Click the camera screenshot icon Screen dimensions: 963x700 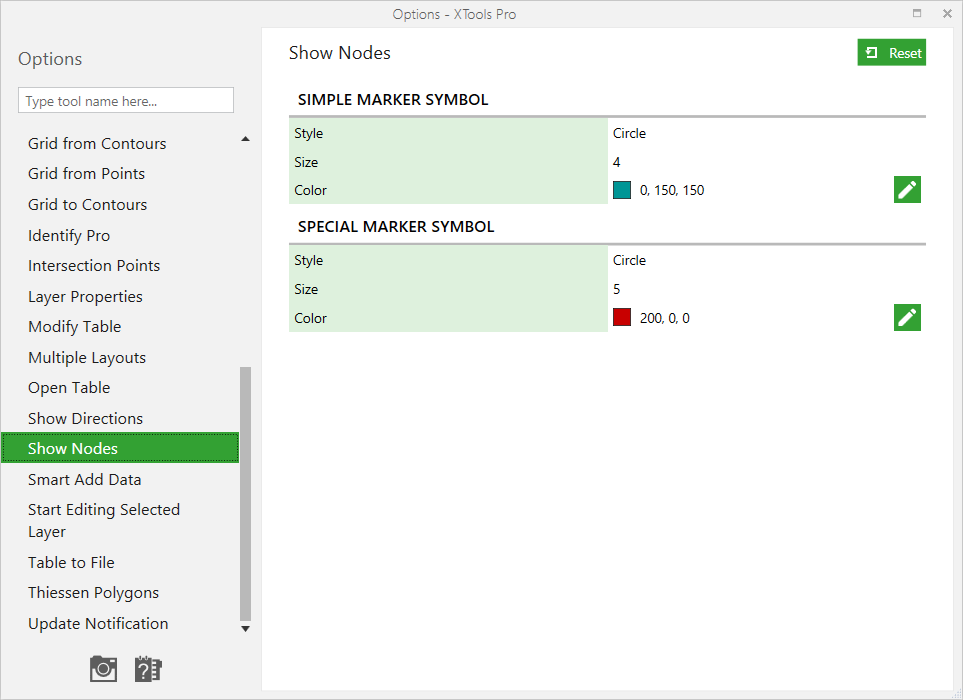[103, 668]
